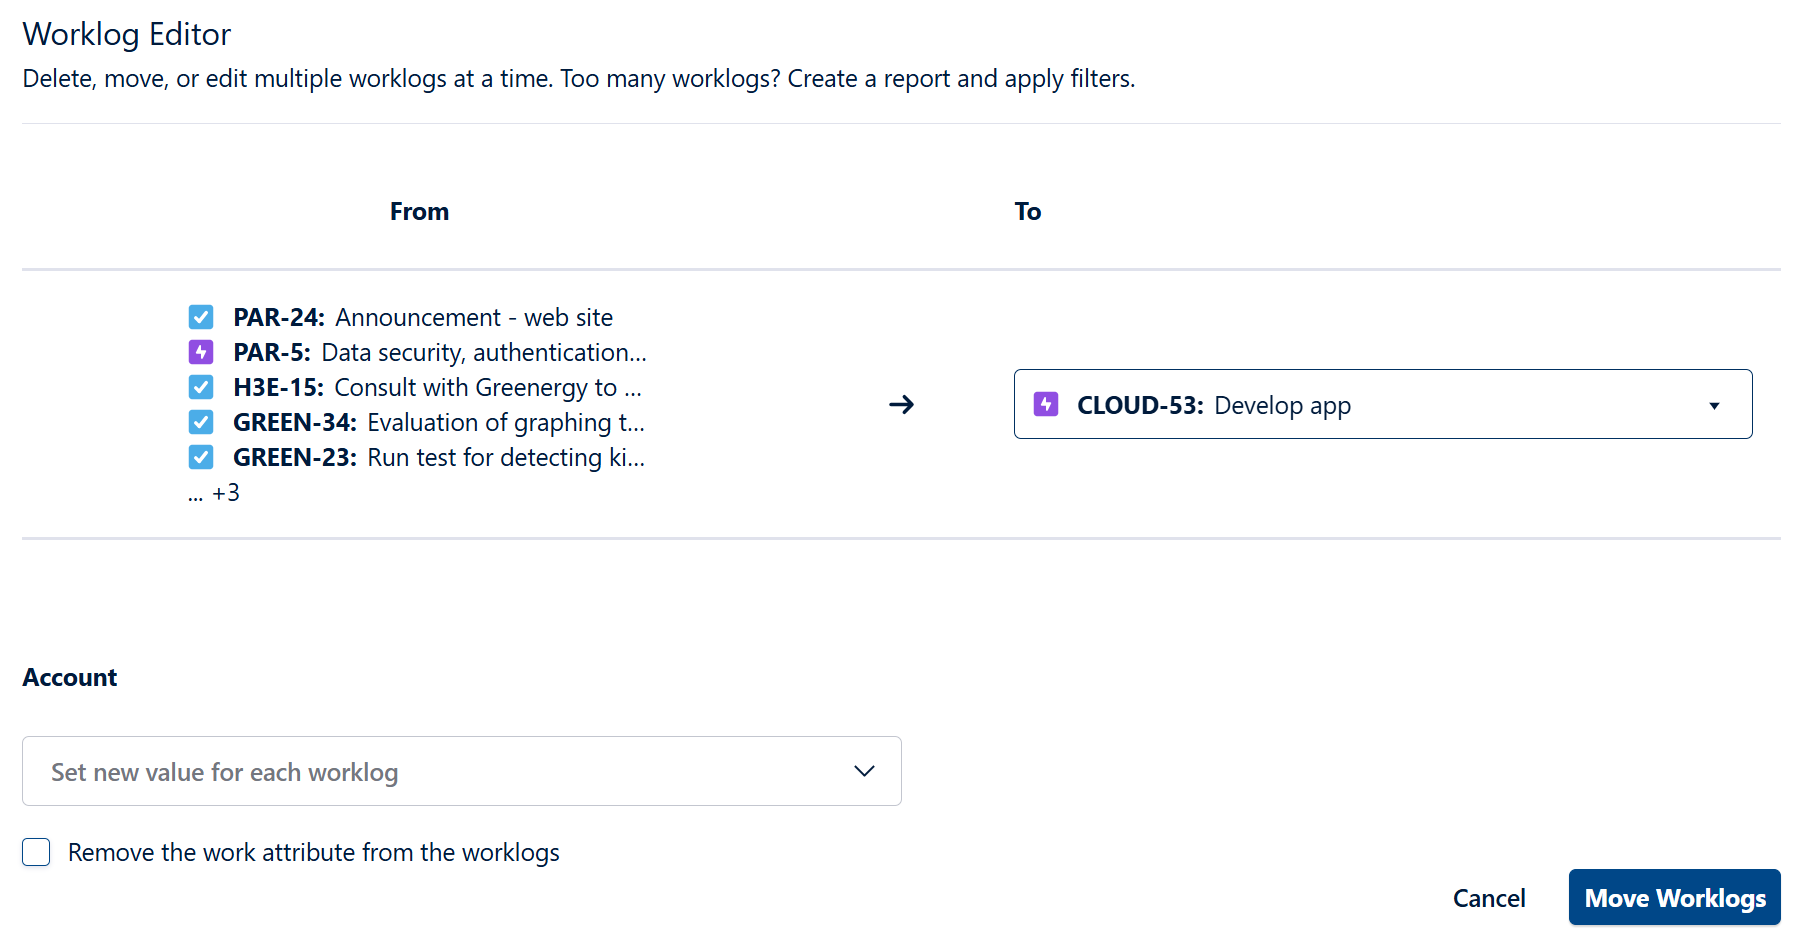Uncheck the PAR-24 Announcement worklog
1799x944 pixels.
click(201, 317)
